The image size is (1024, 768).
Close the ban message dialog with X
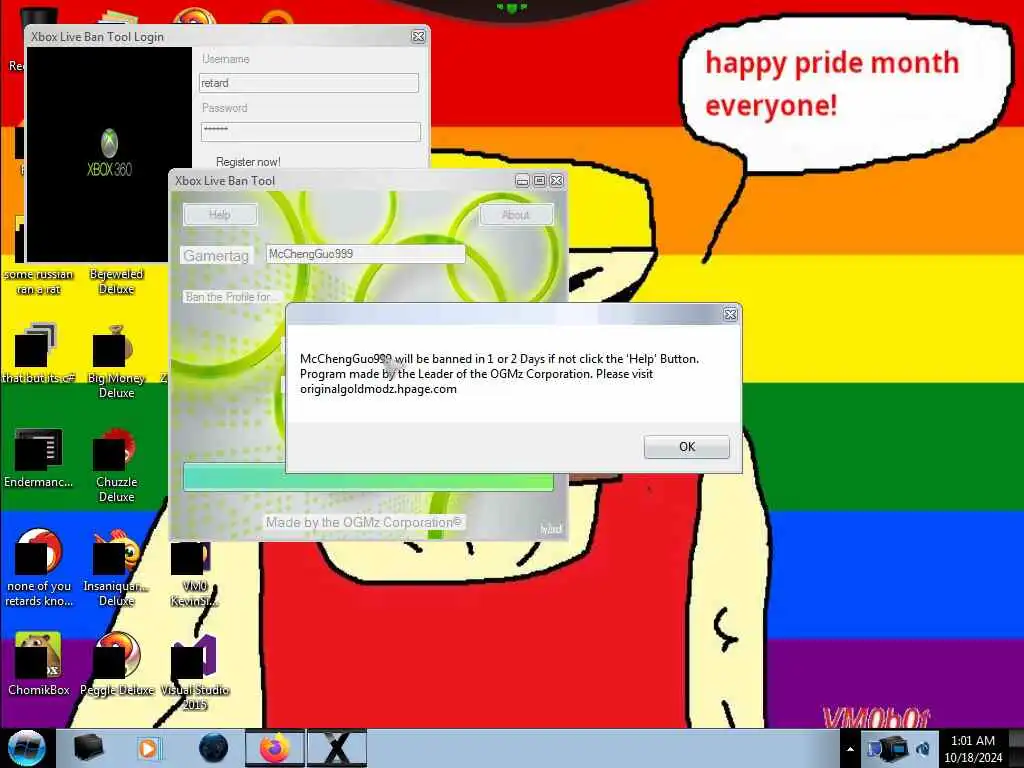pos(730,315)
